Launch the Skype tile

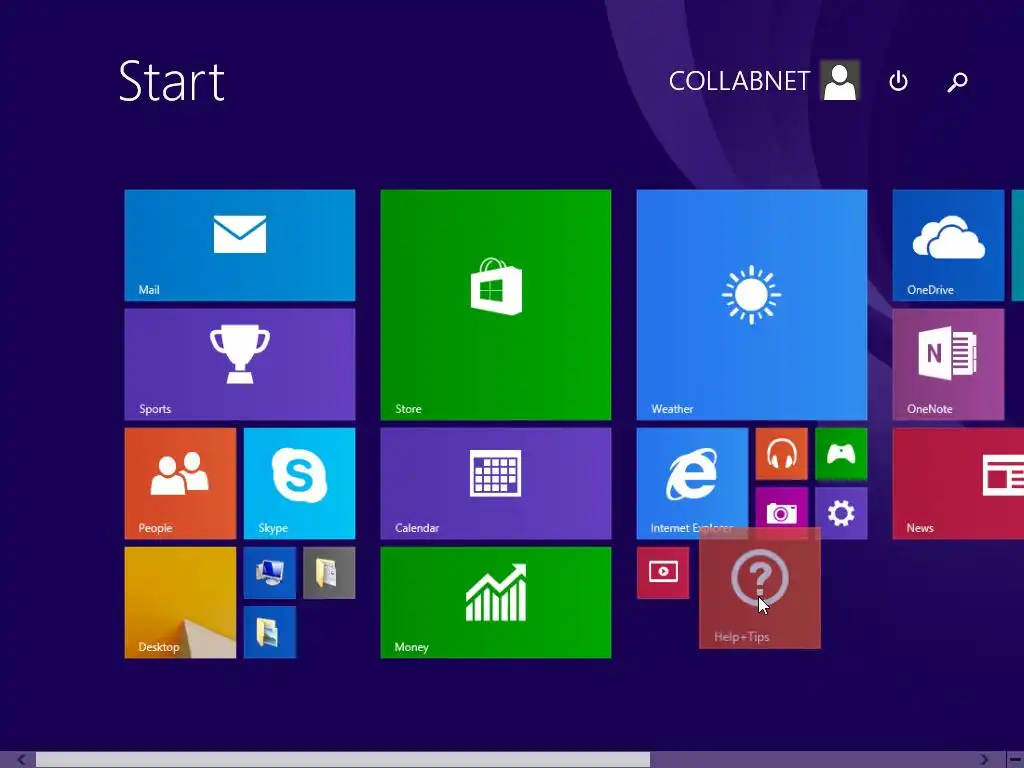click(x=299, y=483)
